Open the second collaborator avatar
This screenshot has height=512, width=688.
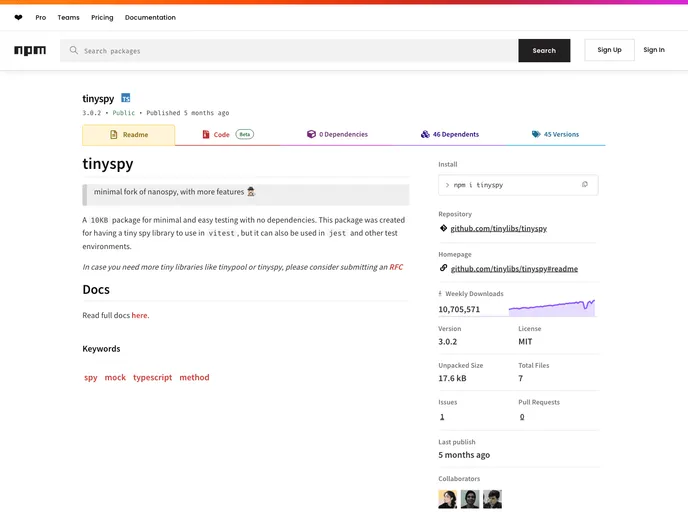470,499
